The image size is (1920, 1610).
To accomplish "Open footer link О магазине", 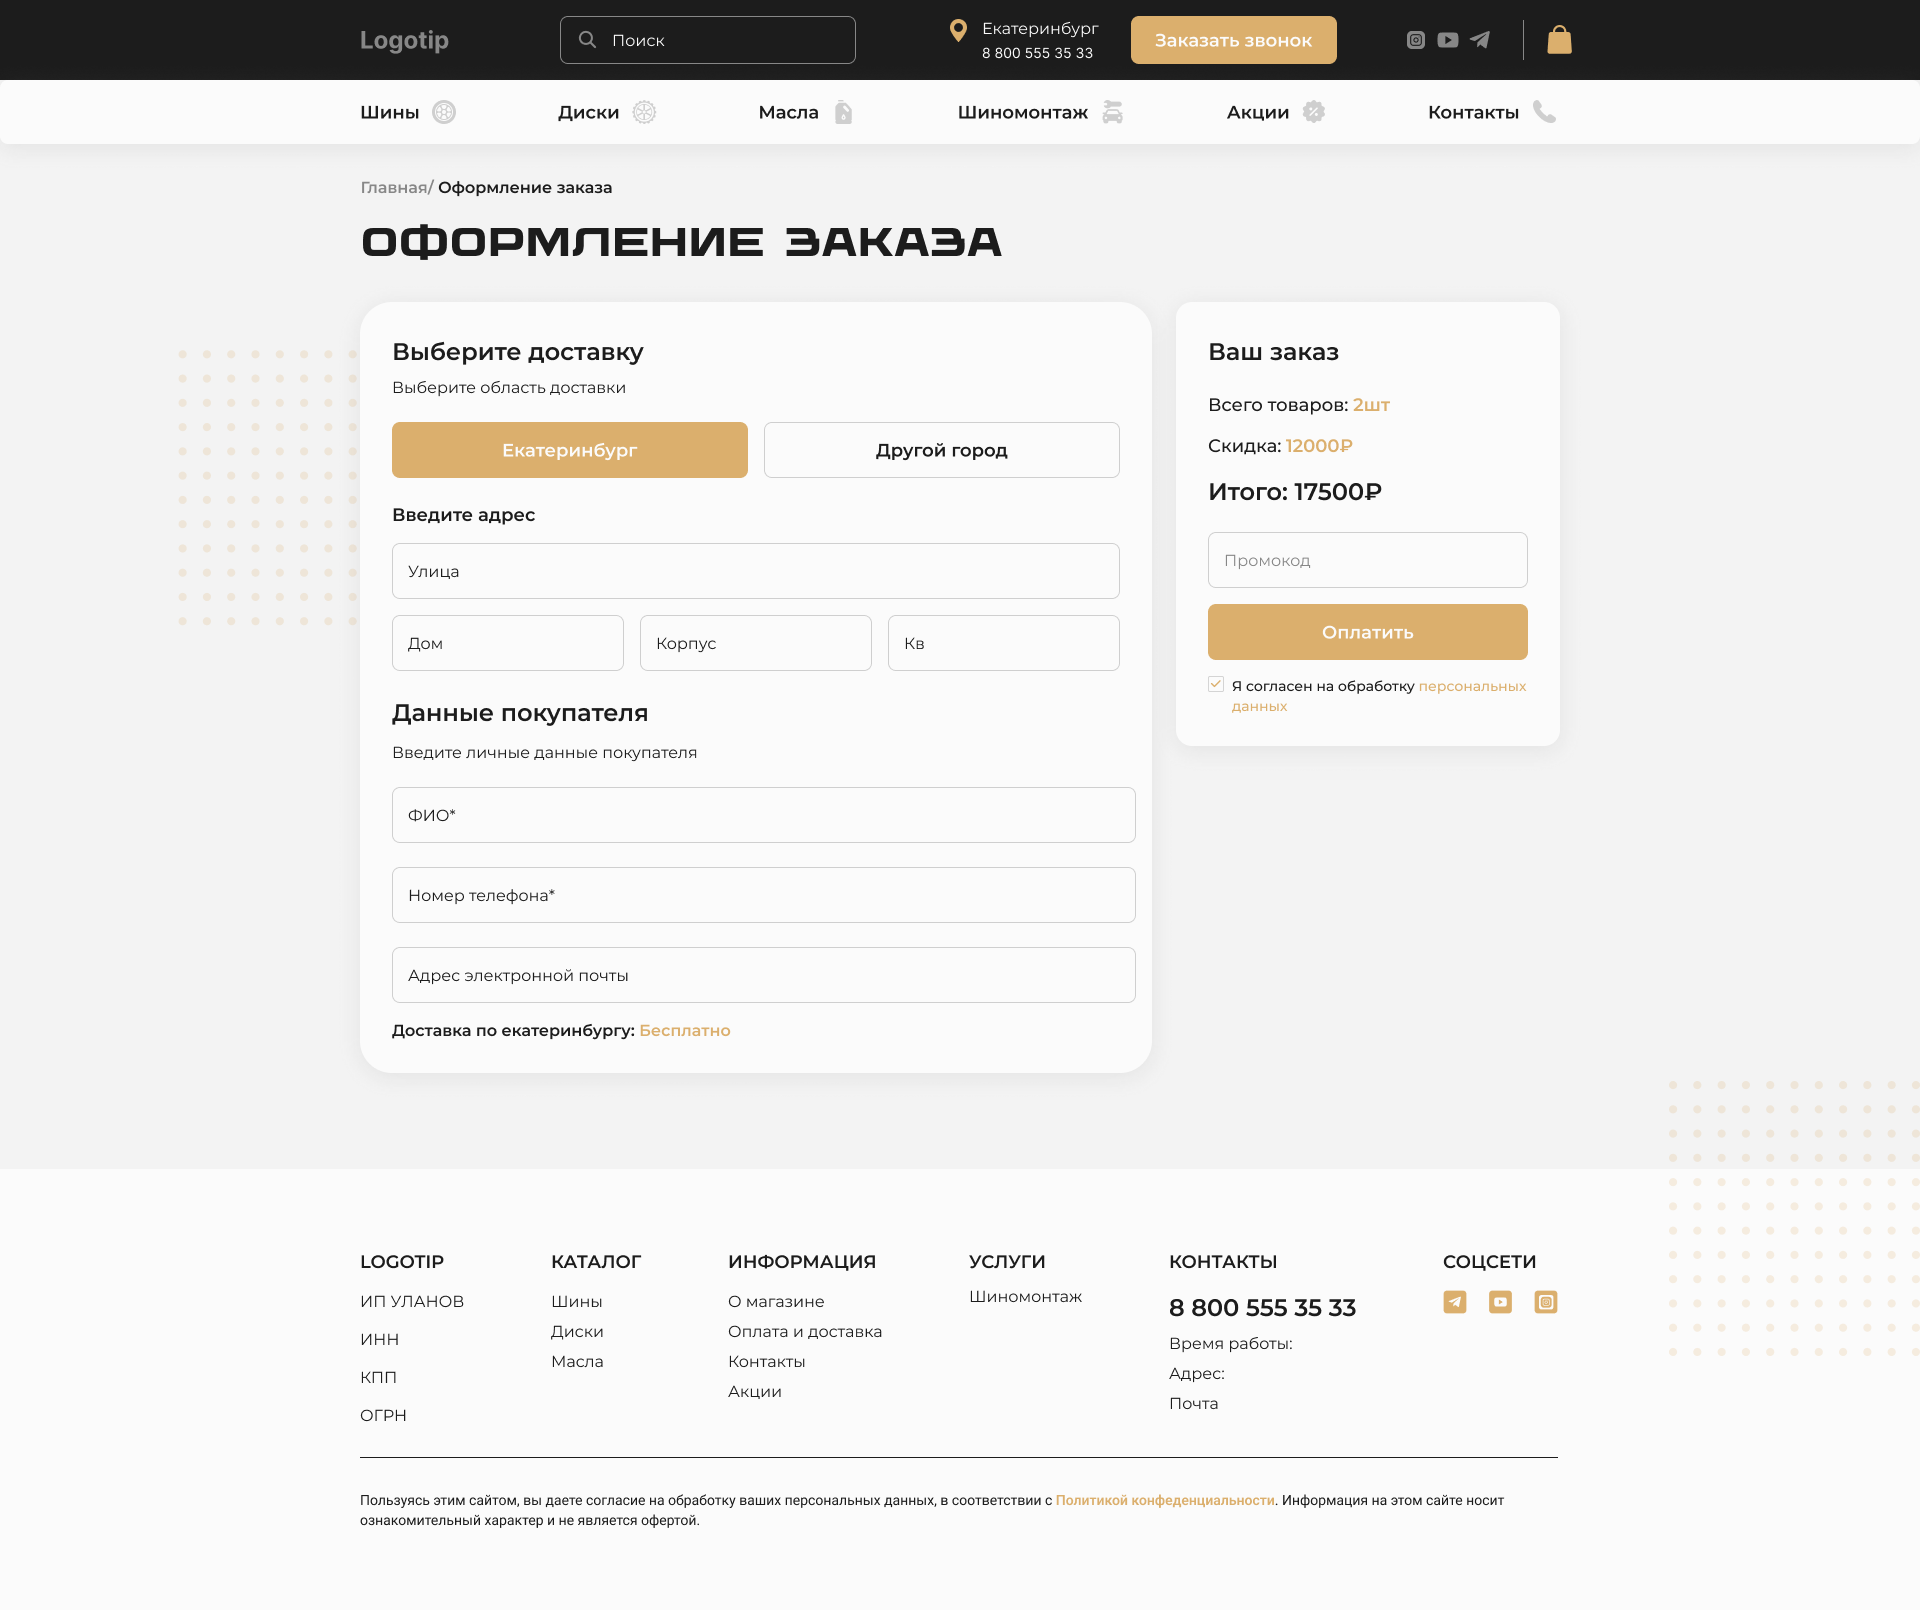I will 776,1301.
